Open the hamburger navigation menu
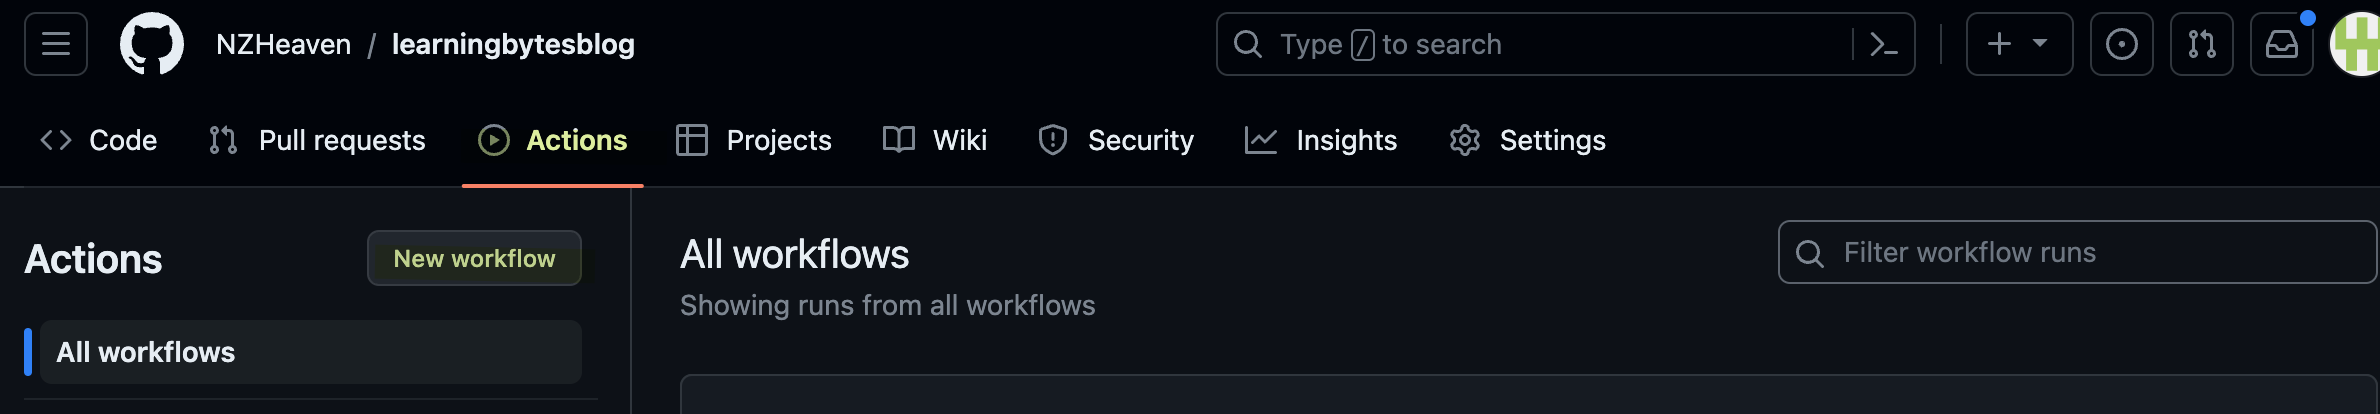2380x414 pixels. (56, 44)
